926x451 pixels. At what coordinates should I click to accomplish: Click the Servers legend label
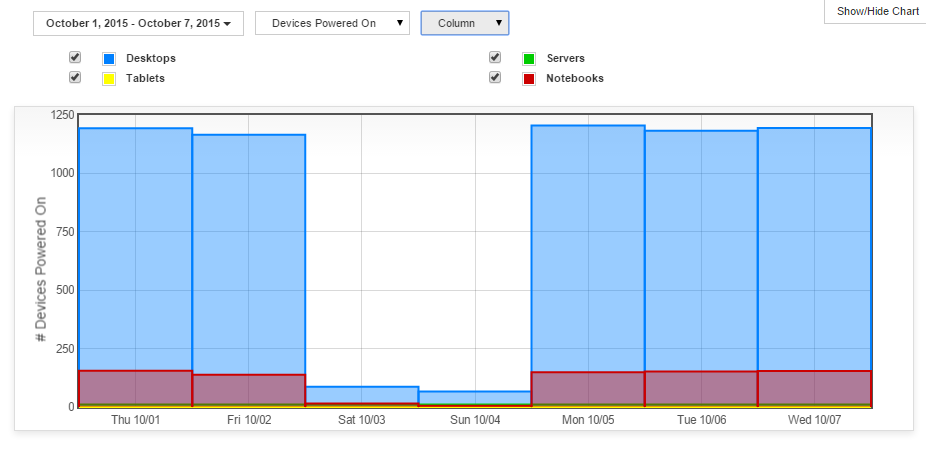point(565,59)
